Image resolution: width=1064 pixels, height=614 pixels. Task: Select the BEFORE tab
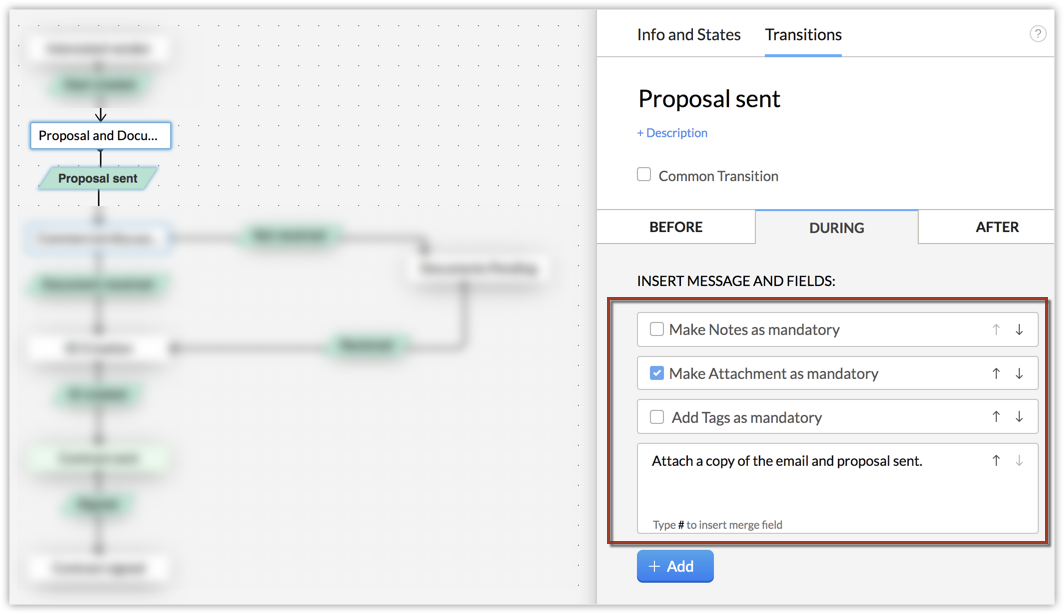[676, 227]
